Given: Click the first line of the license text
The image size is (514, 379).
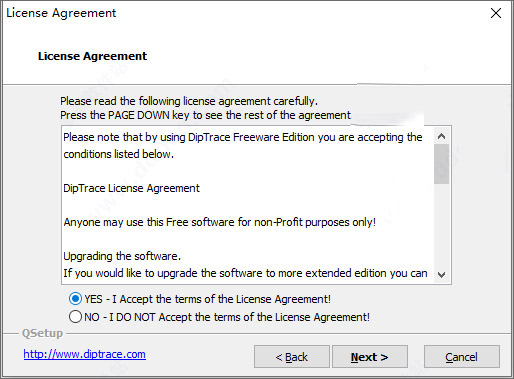Looking at the screenshot, I should [243, 137].
